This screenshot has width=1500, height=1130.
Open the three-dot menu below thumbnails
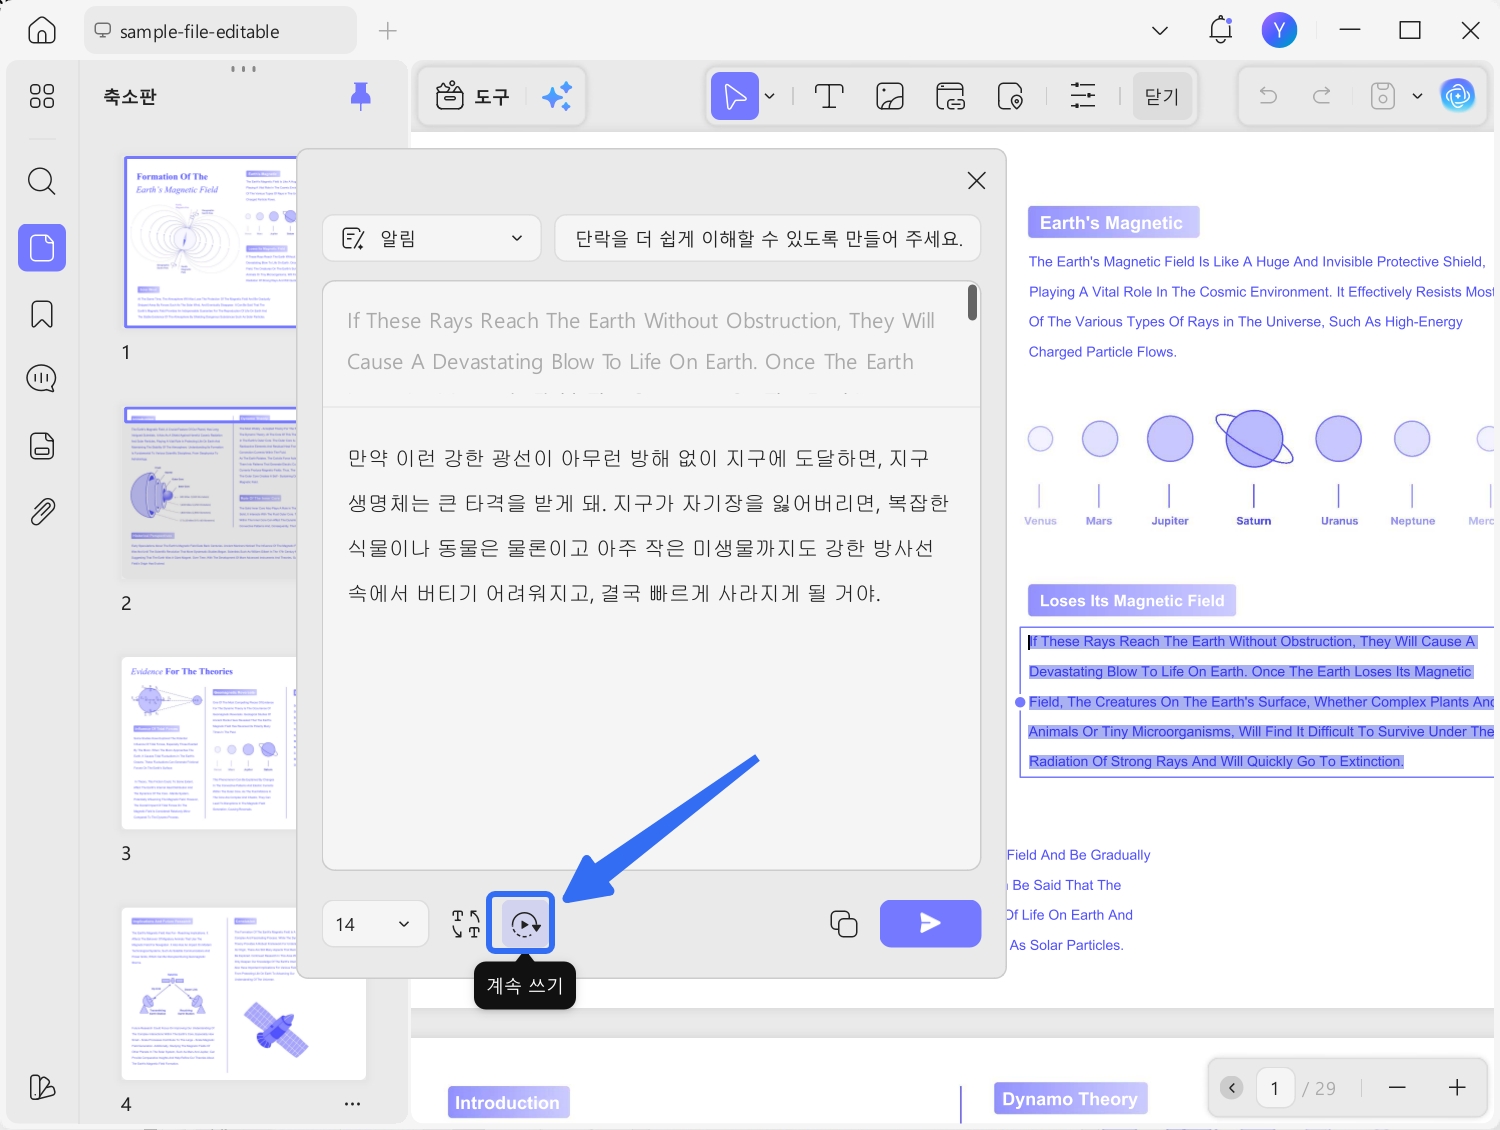352,1104
